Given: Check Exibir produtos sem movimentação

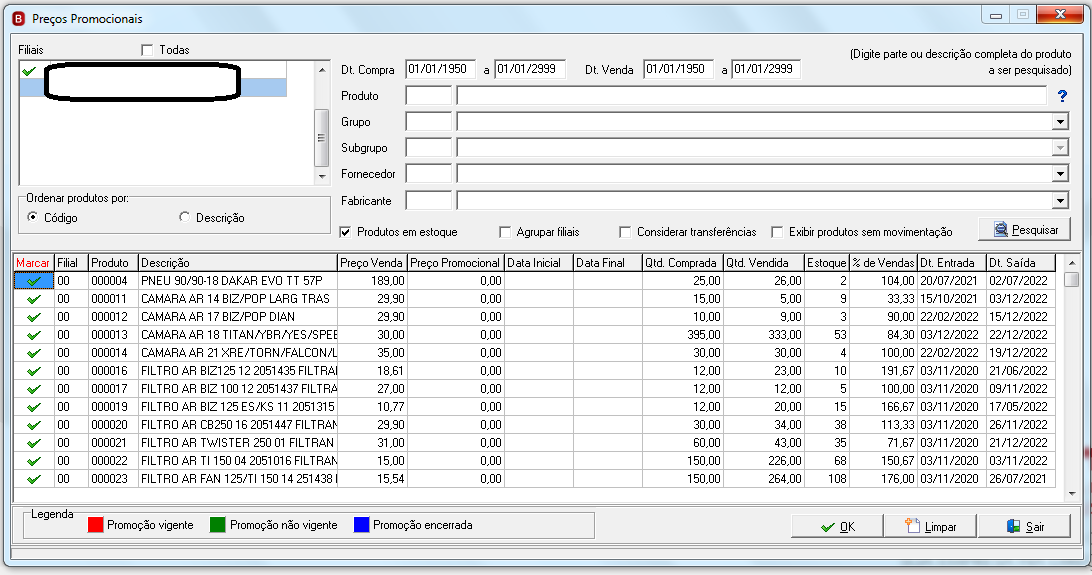Looking at the screenshot, I should click(x=777, y=232).
